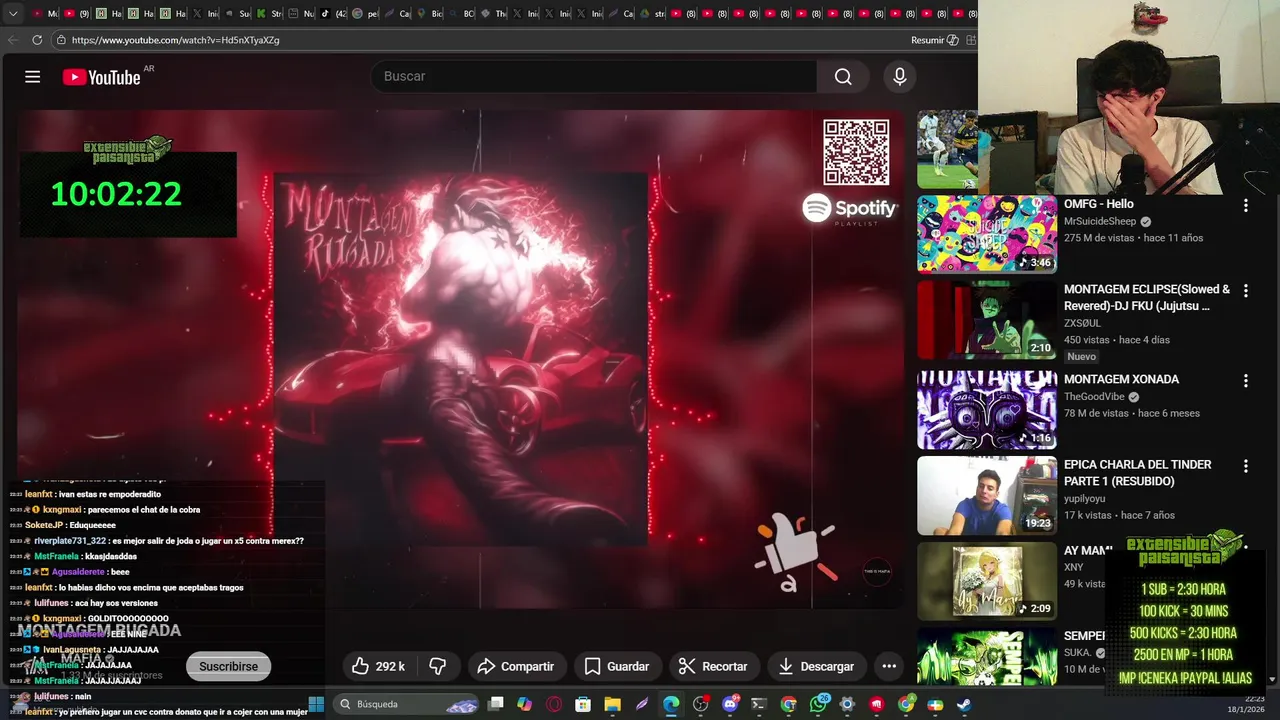
Task: Open MONTAGEM XONADA video thumbnail
Action: (987, 410)
